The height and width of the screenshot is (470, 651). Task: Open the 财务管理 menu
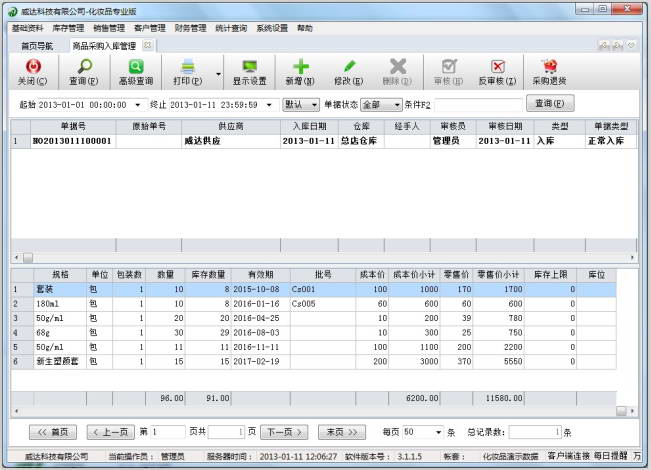190,28
